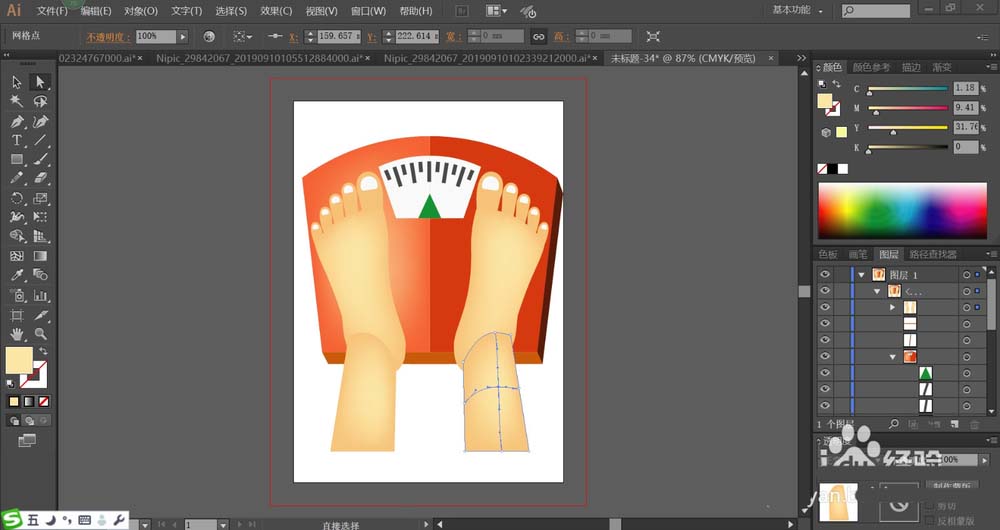Select the Pen tool
Viewport: 1000px width, 530px height.
17,121
